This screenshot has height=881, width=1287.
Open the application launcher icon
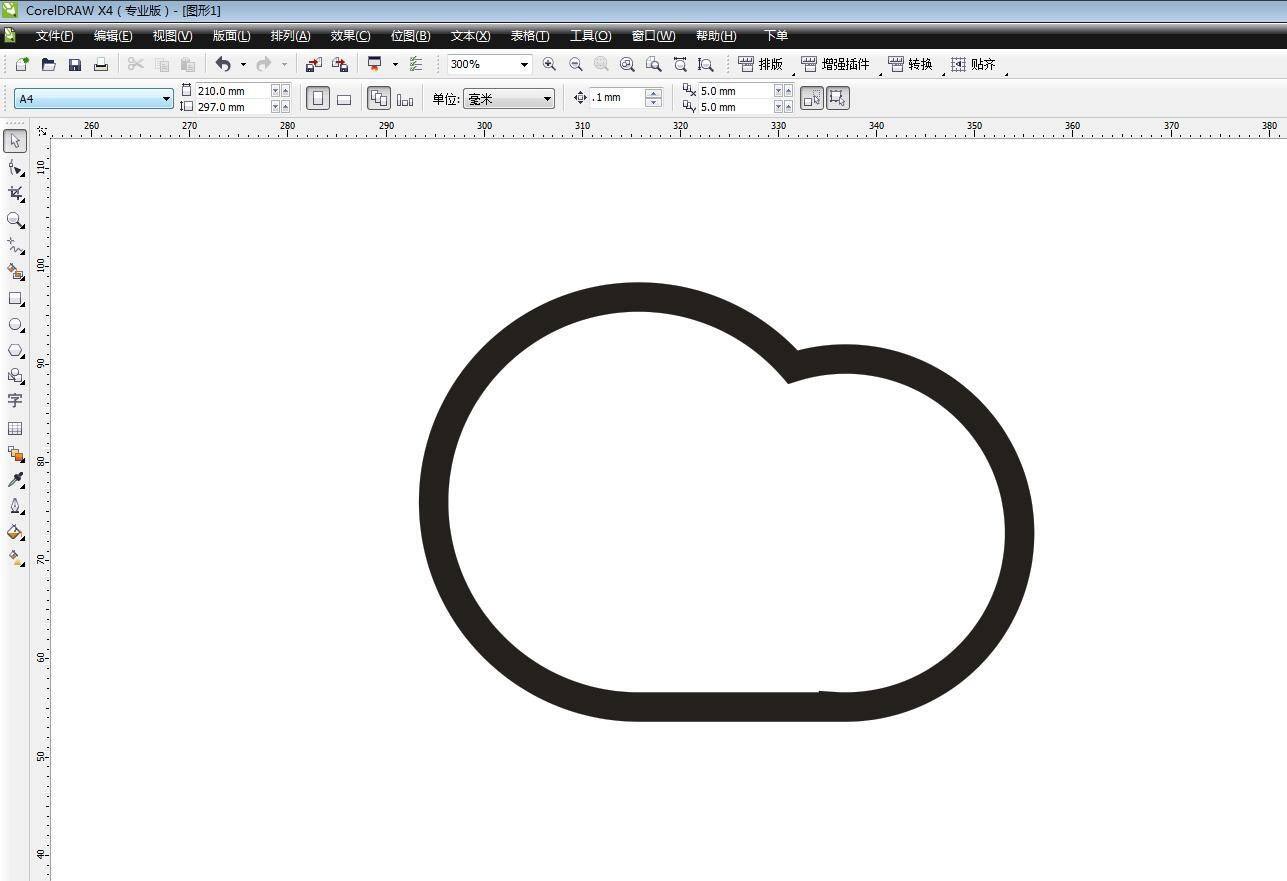pyautogui.click(x=375, y=64)
